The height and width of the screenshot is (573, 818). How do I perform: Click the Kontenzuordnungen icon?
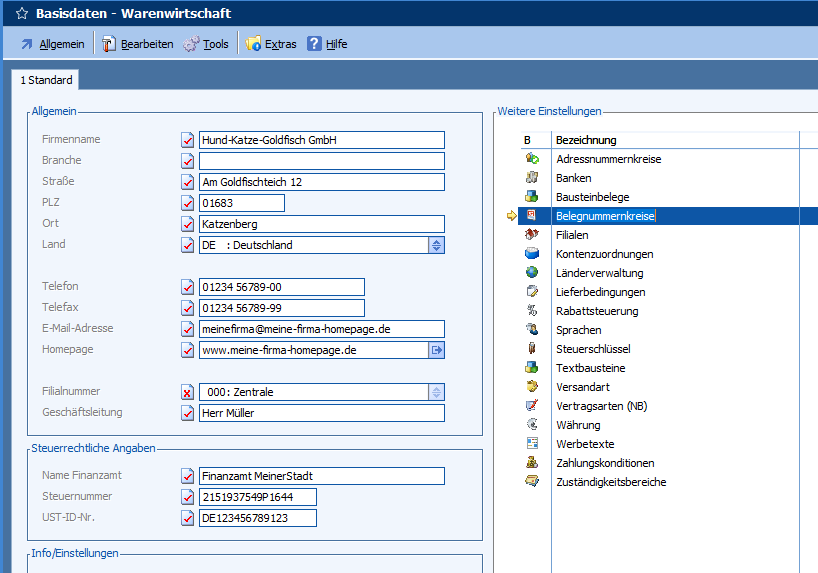532,254
